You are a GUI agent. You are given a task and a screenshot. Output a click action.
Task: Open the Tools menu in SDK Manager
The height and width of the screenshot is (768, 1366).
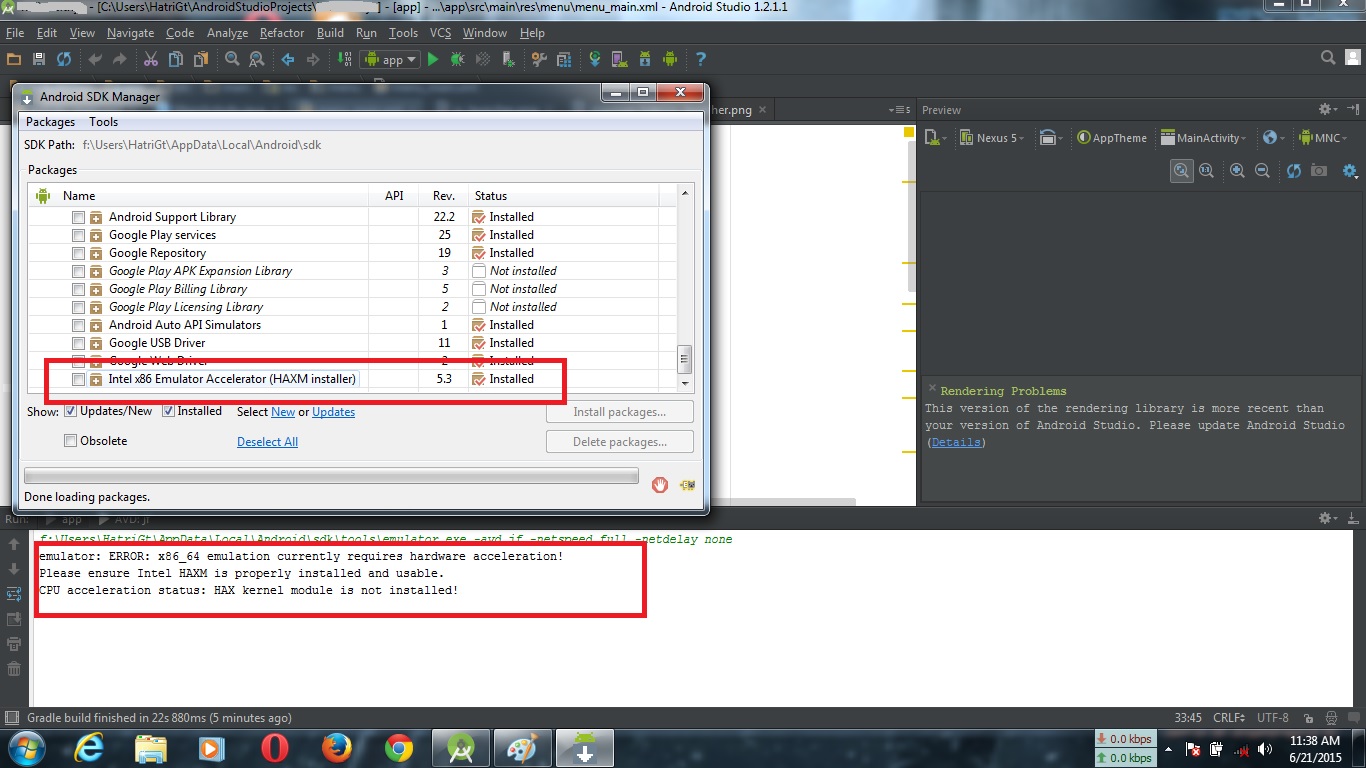(103, 122)
